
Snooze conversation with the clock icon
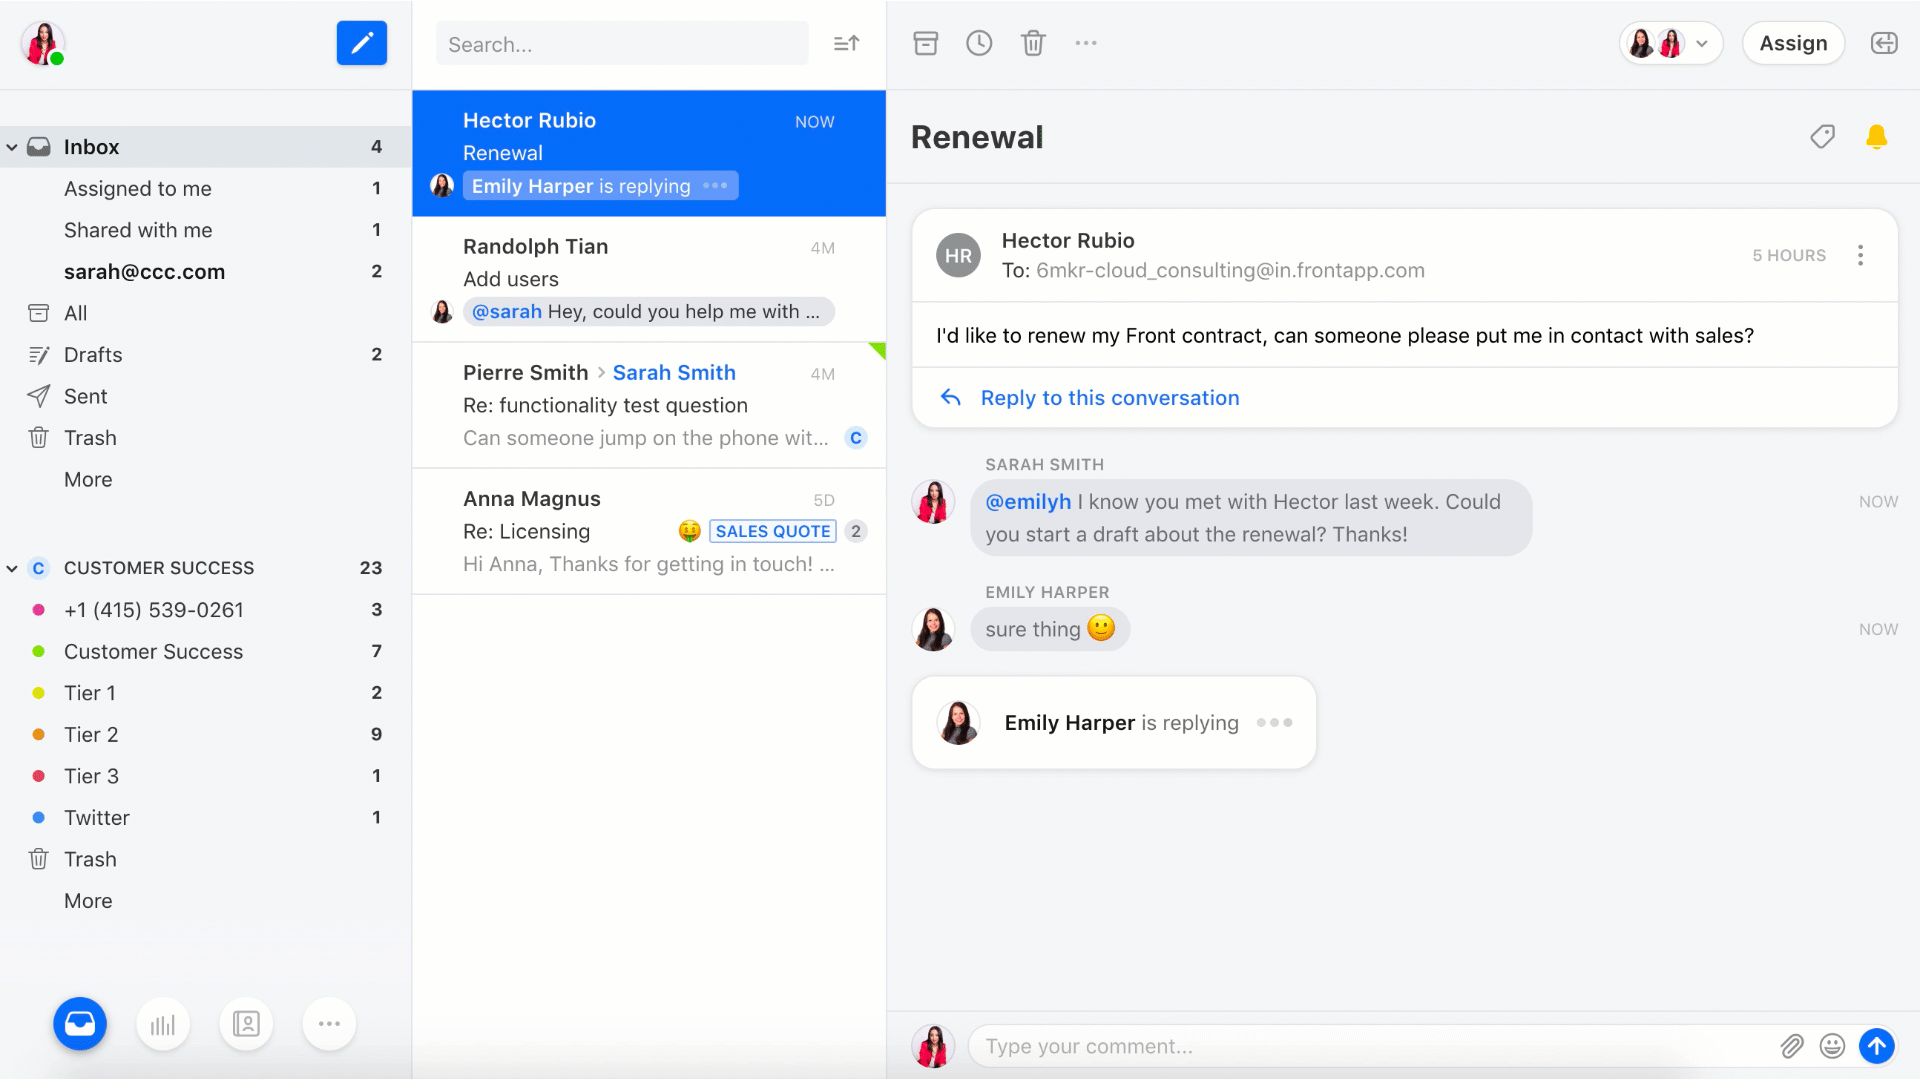979,43
